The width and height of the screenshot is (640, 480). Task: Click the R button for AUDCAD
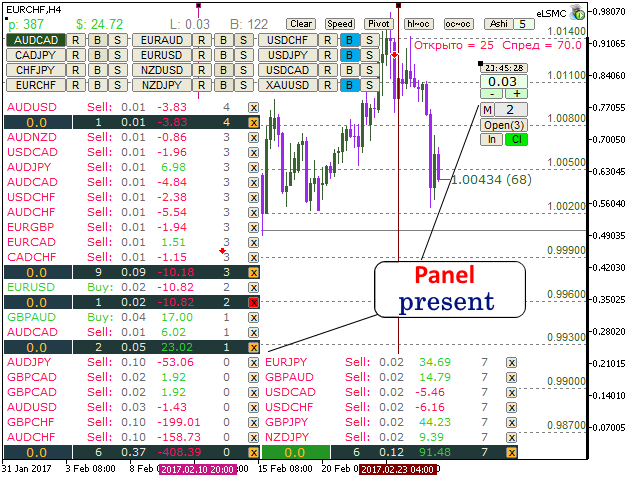pyautogui.click(x=76, y=40)
